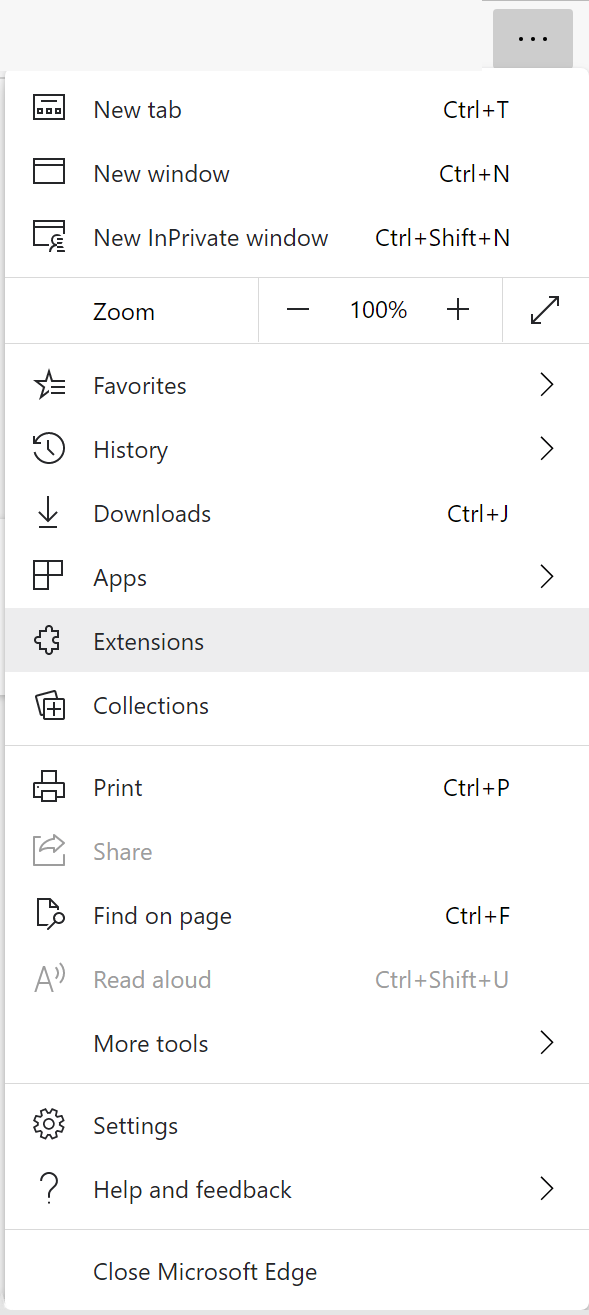Click the three-dot Settings and more button
Image resolution: width=589 pixels, height=1315 pixels.
pos(533,39)
